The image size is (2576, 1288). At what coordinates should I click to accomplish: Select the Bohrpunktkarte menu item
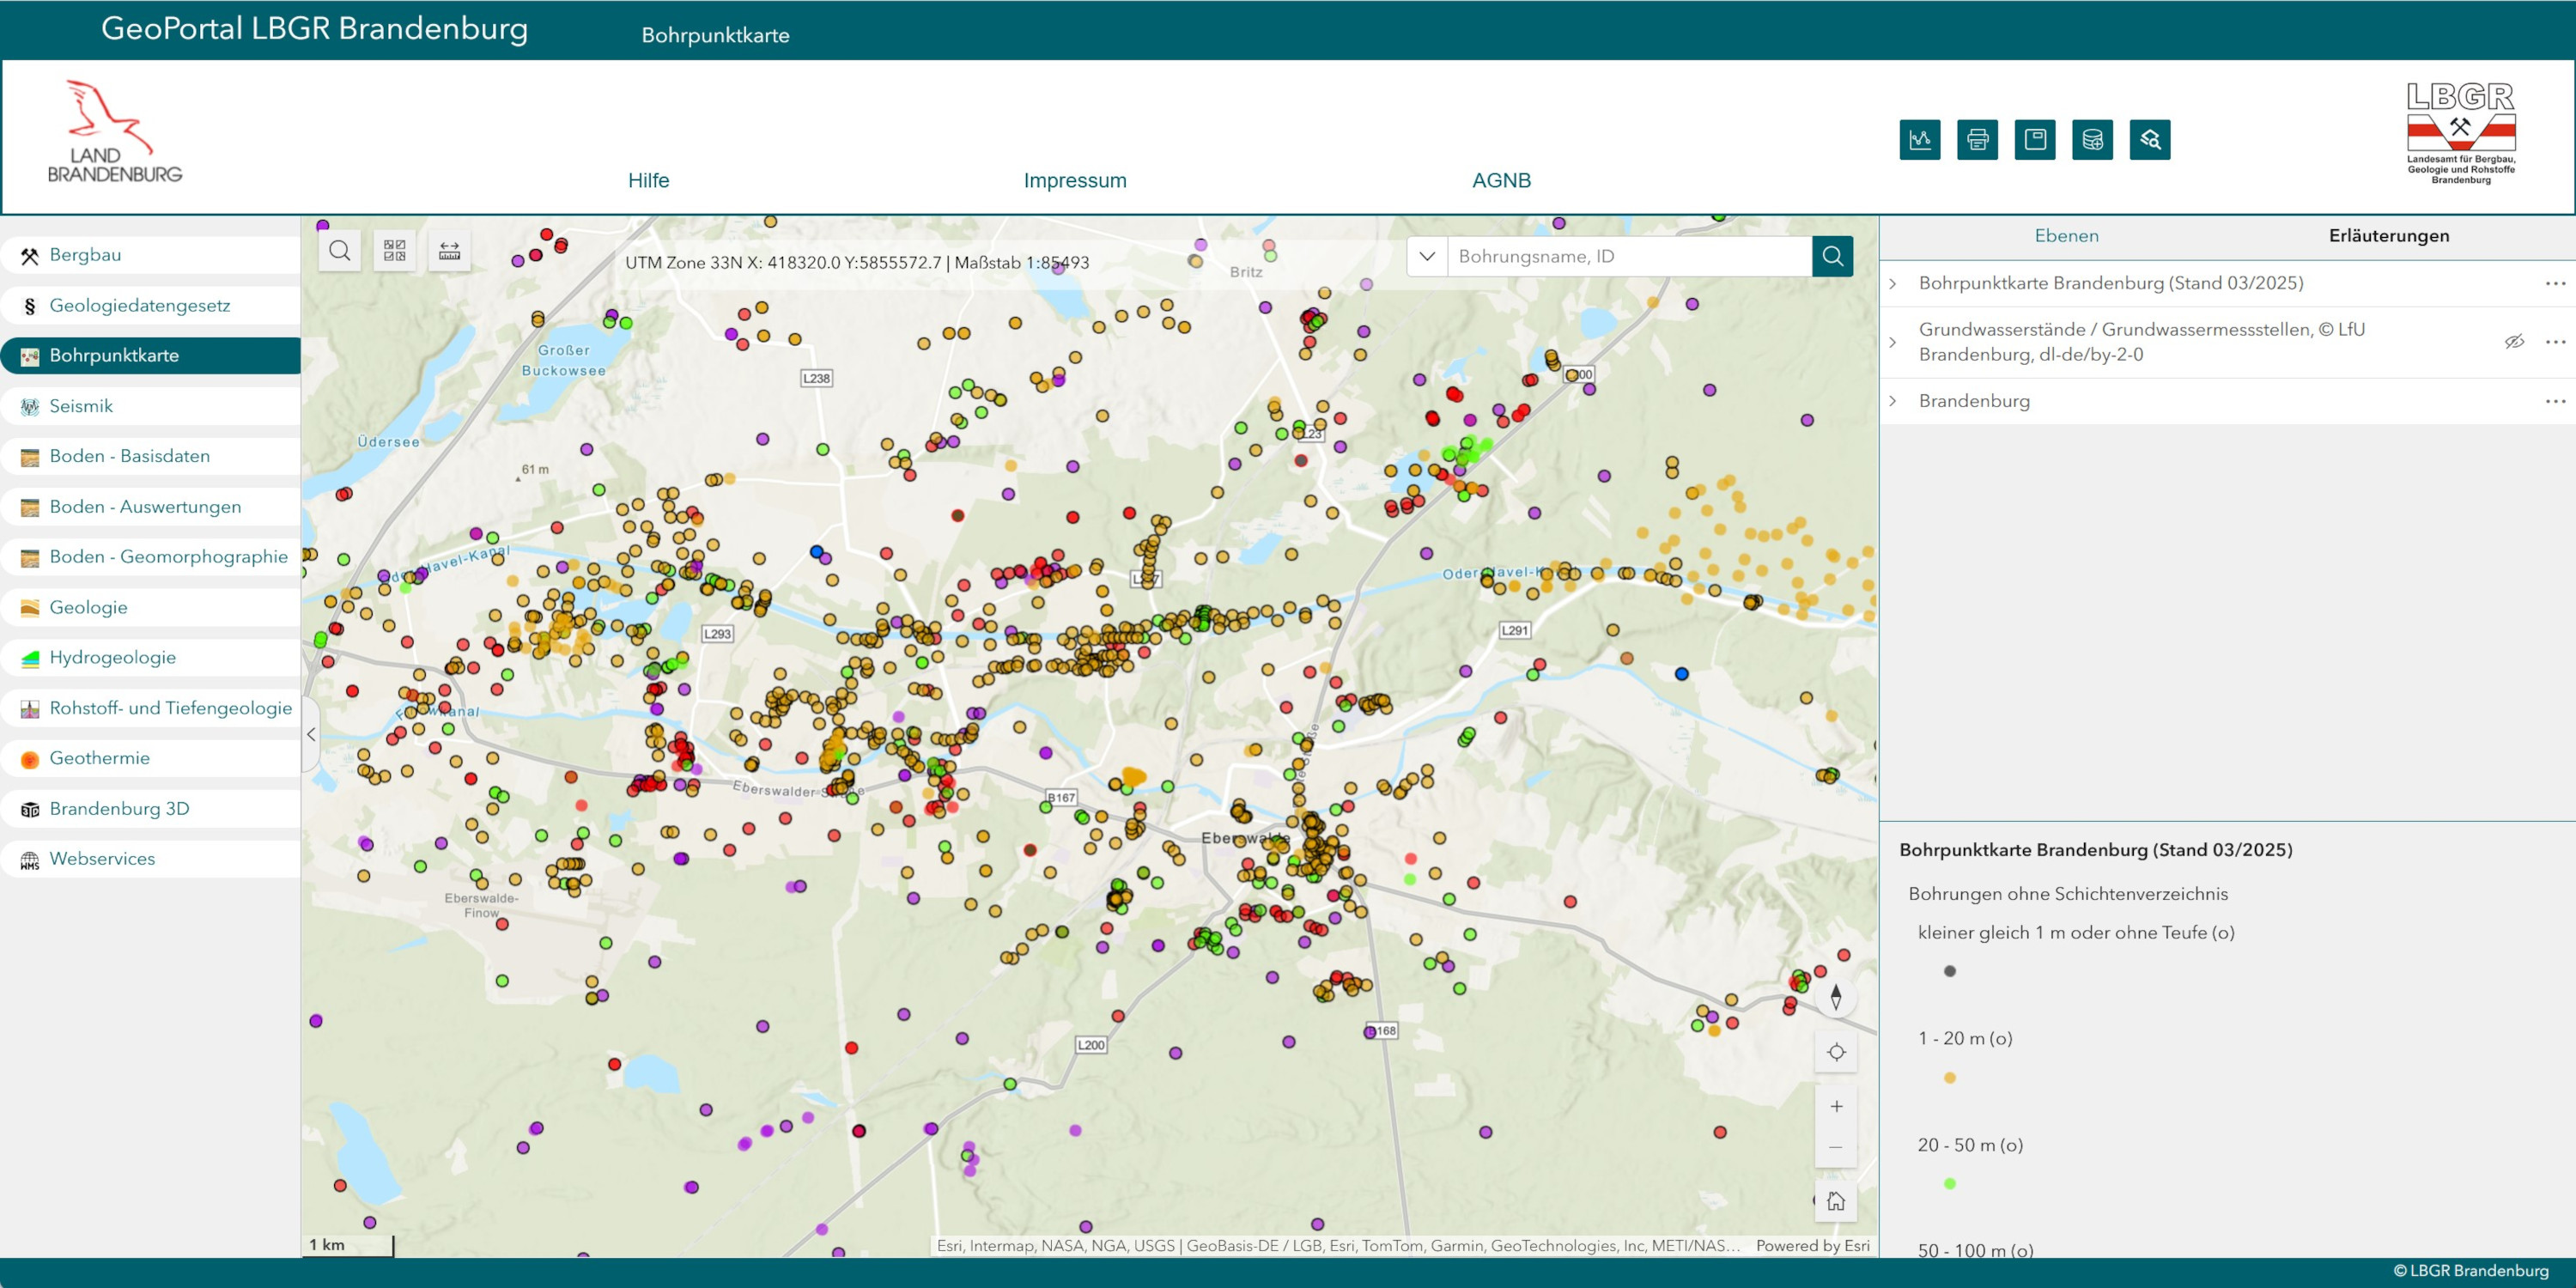(x=150, y=355)
